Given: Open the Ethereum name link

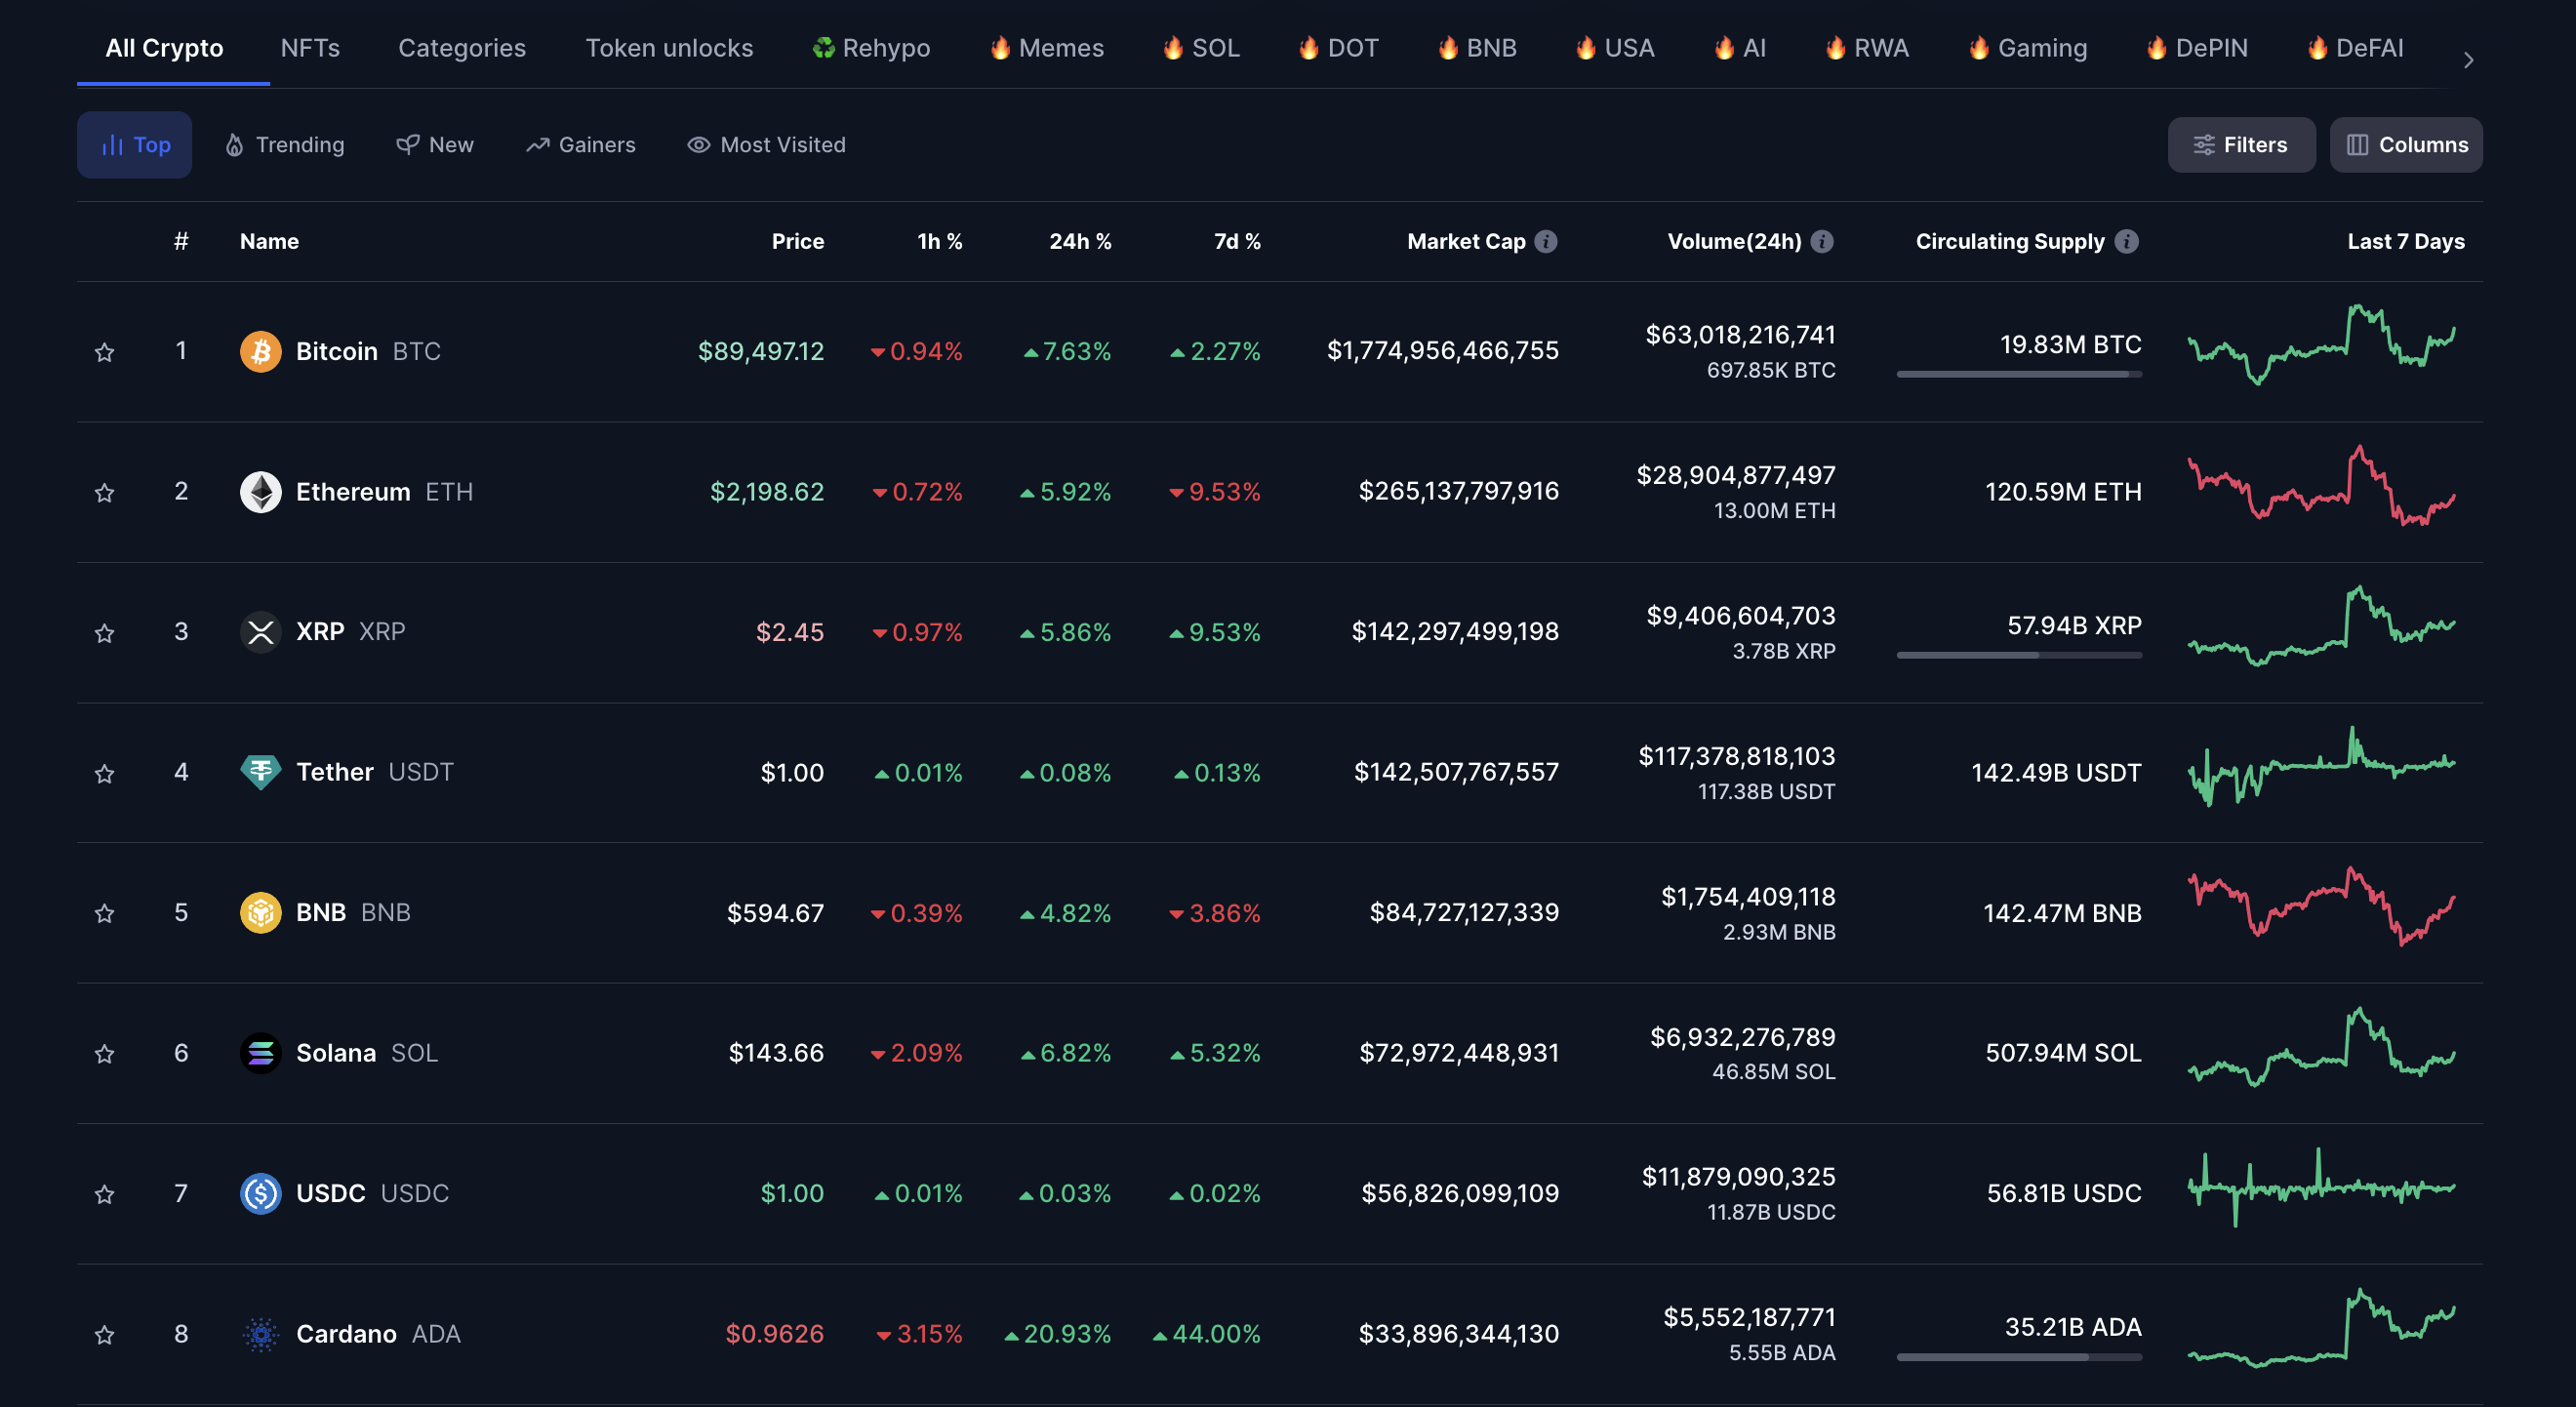Looking at the screenshot, I should tap(353, 492).
